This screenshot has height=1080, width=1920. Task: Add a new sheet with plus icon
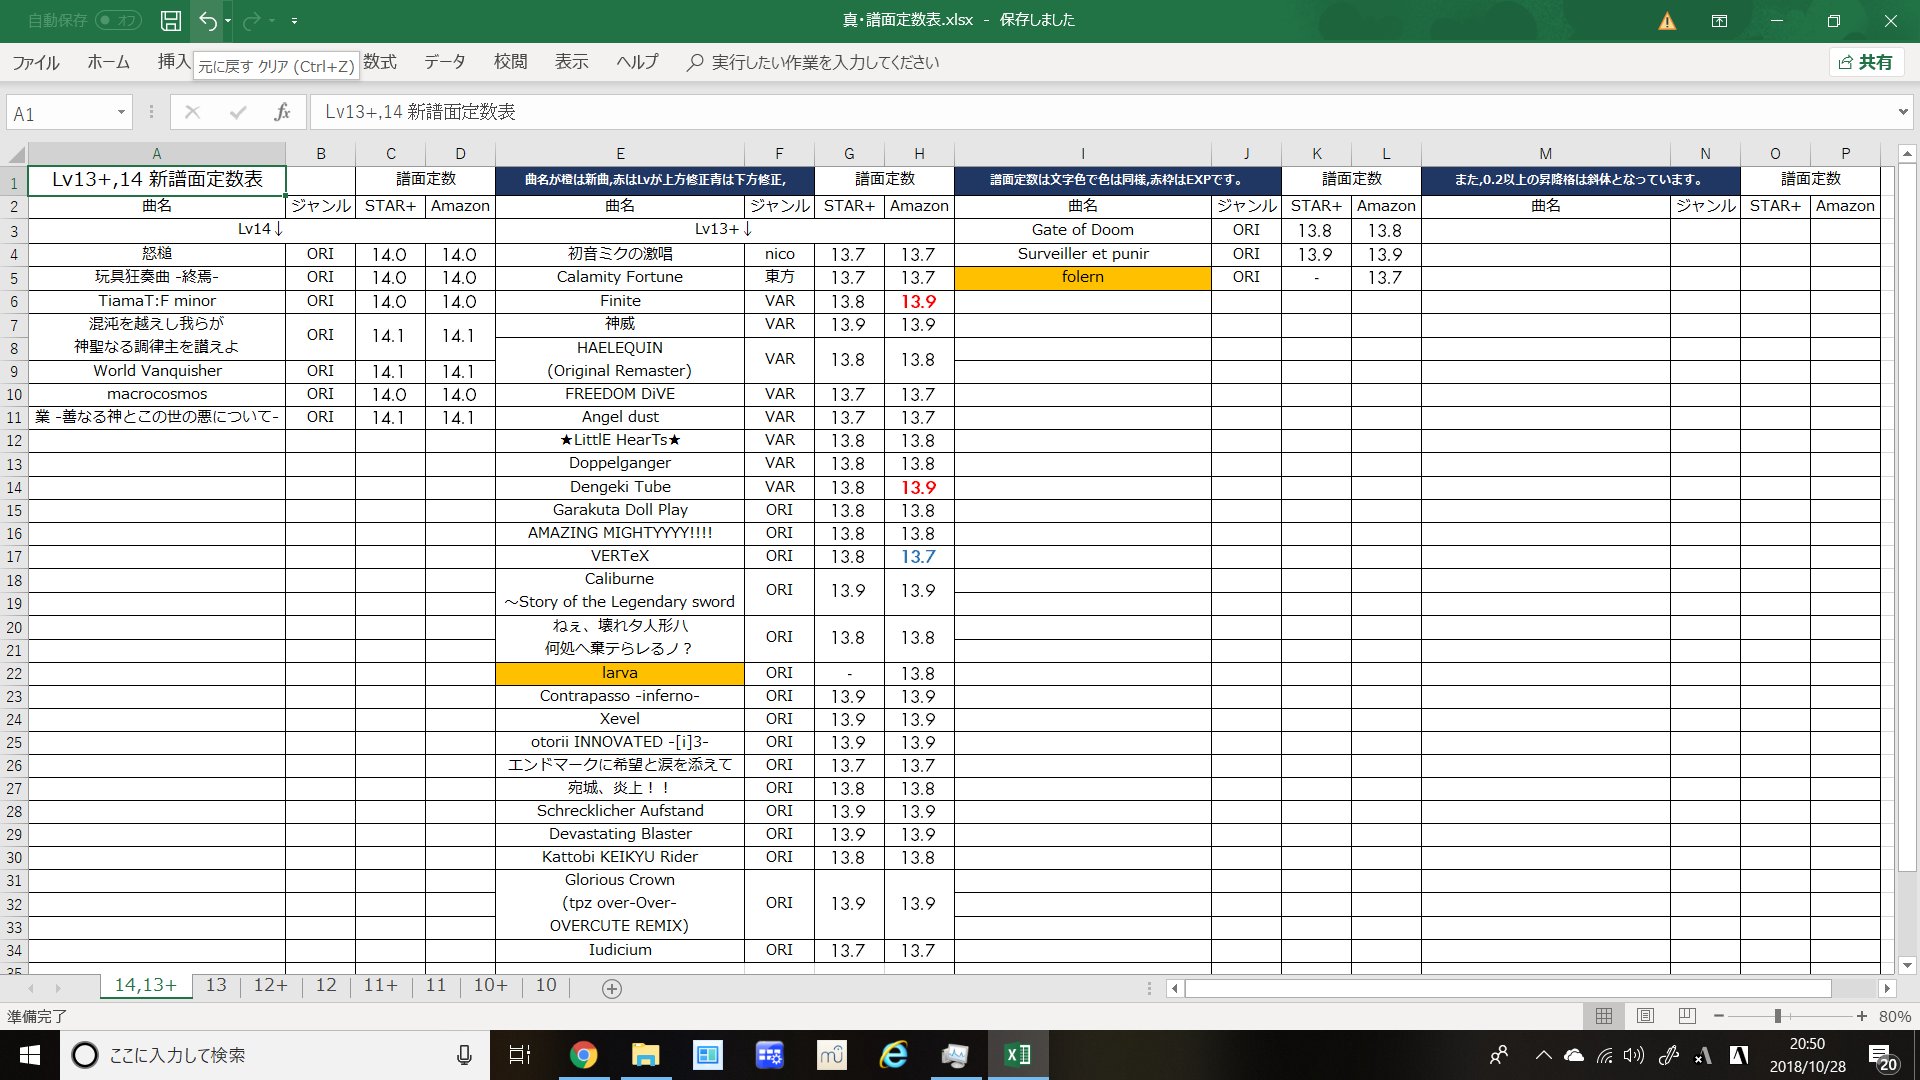click(x=612, y=988)
